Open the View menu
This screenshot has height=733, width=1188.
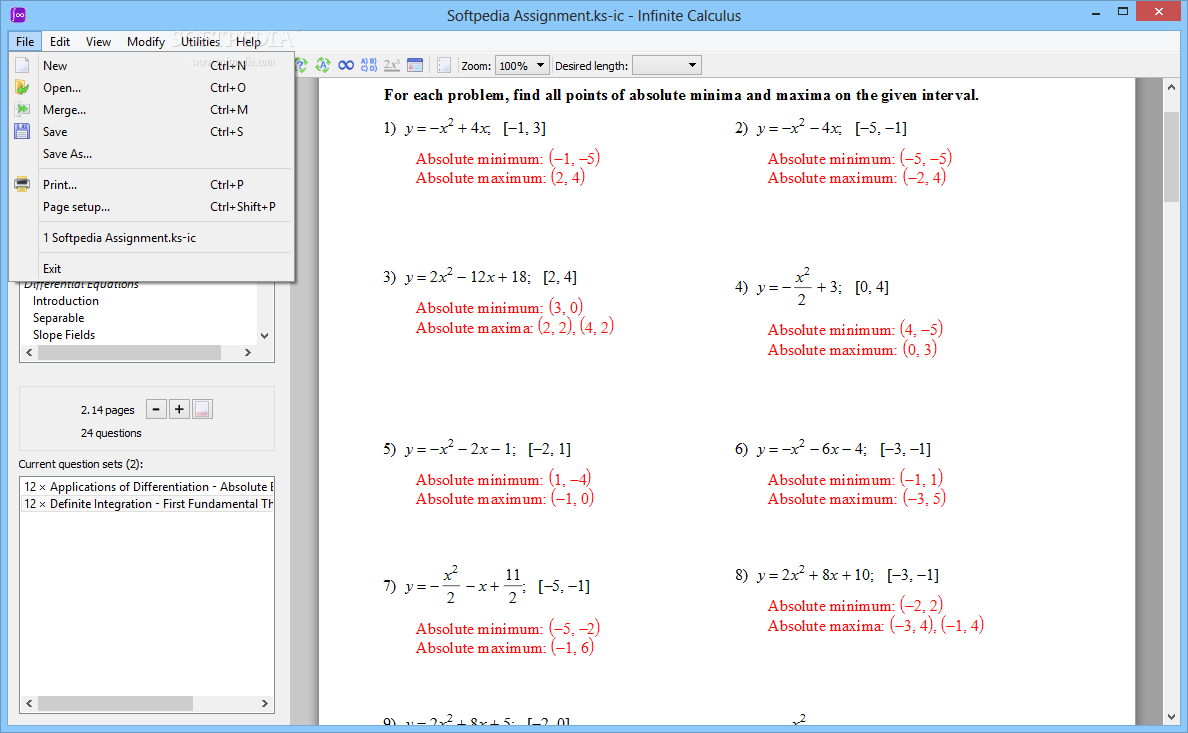(98, 42)
